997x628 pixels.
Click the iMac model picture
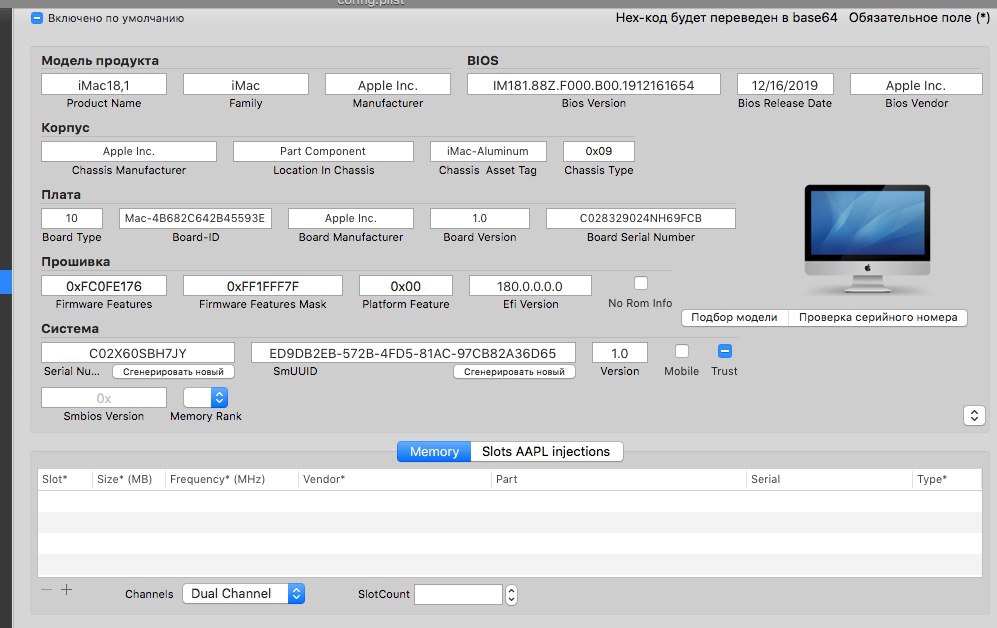[867, 239]
